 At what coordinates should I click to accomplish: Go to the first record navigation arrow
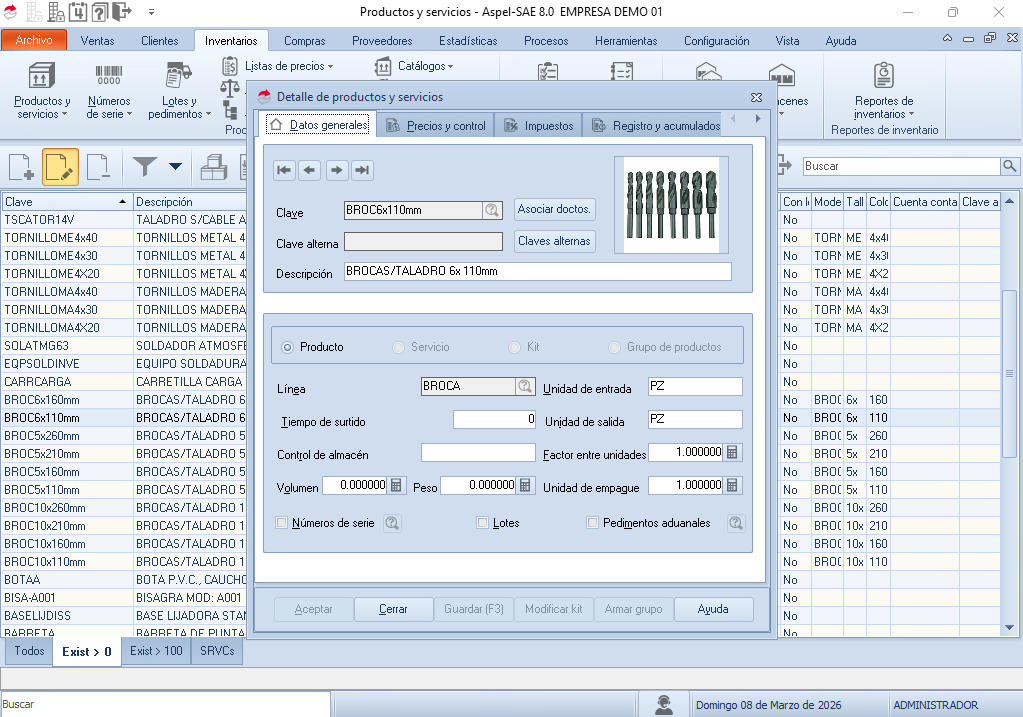tap(285, 171)
